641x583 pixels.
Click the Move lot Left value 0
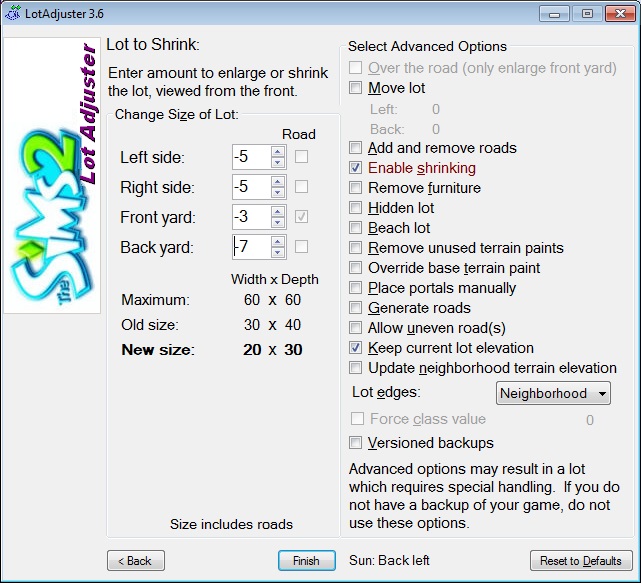(436, 109)
